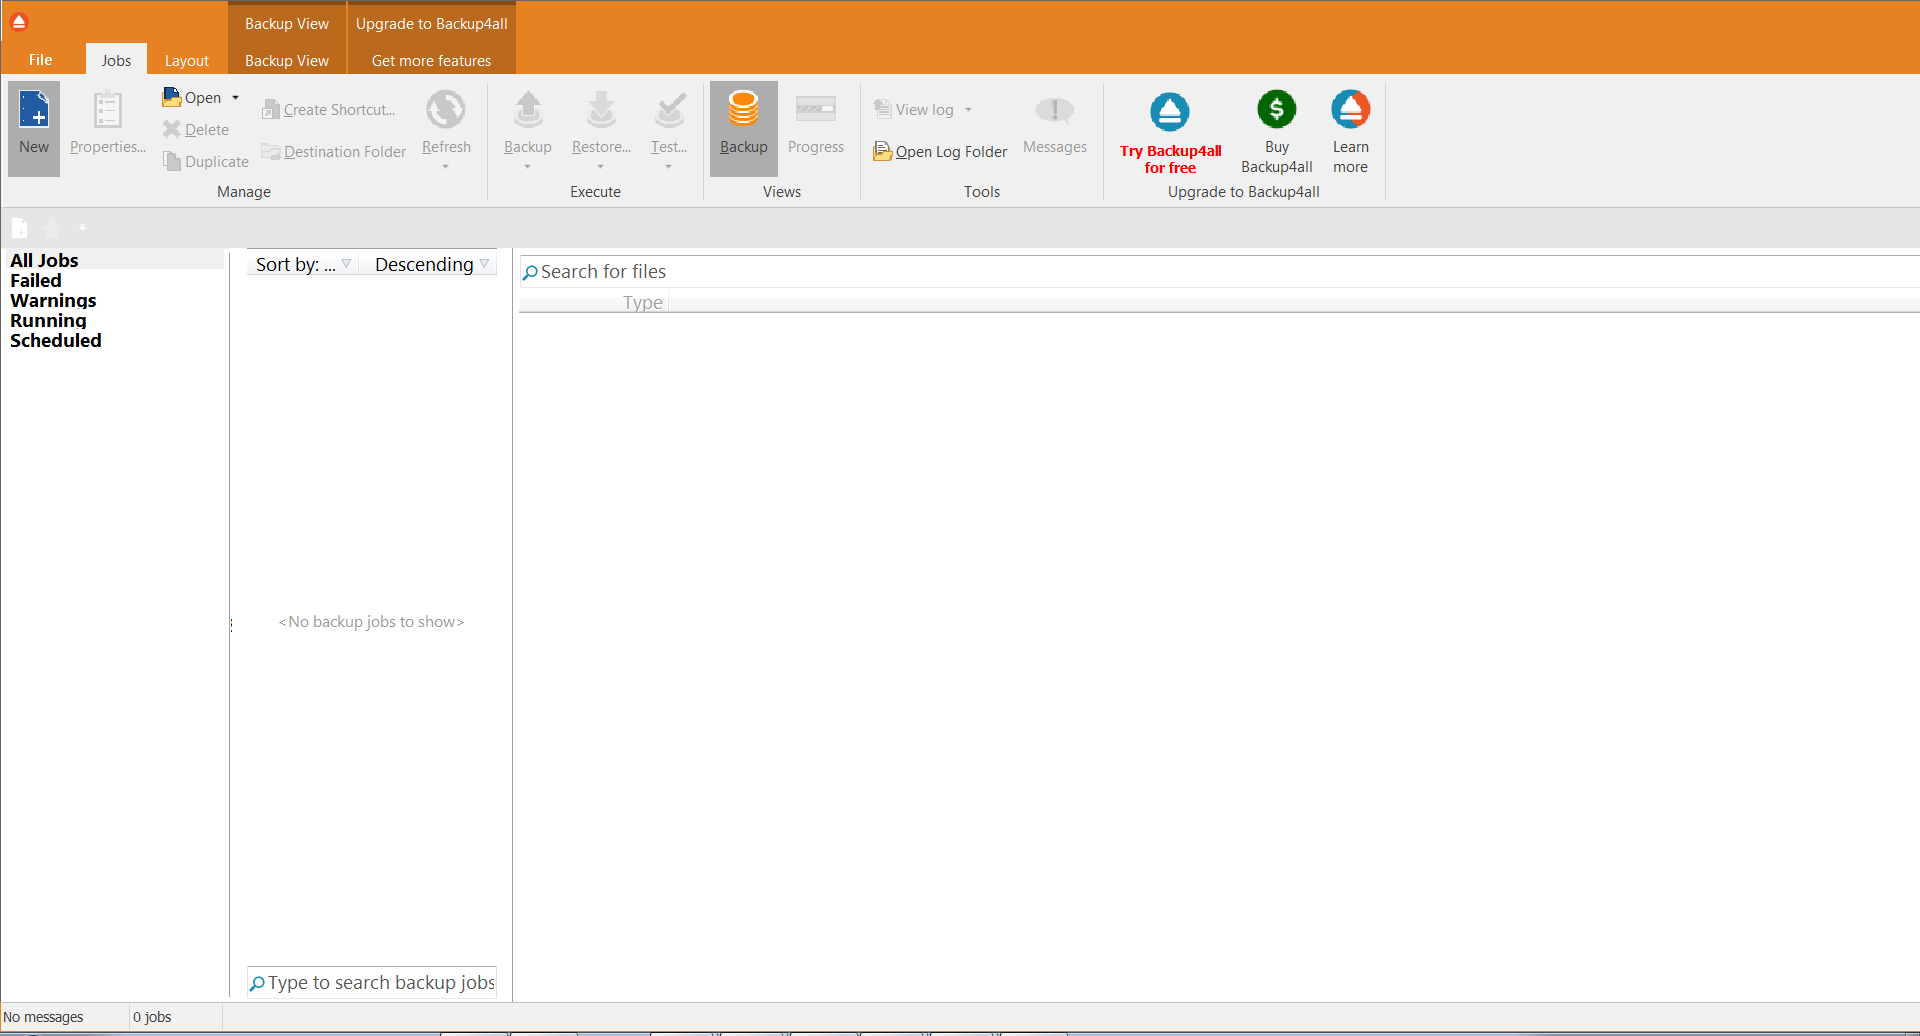Open the Destination Folder
This screenshot has height=1036, width=1920.
point(334,151)
